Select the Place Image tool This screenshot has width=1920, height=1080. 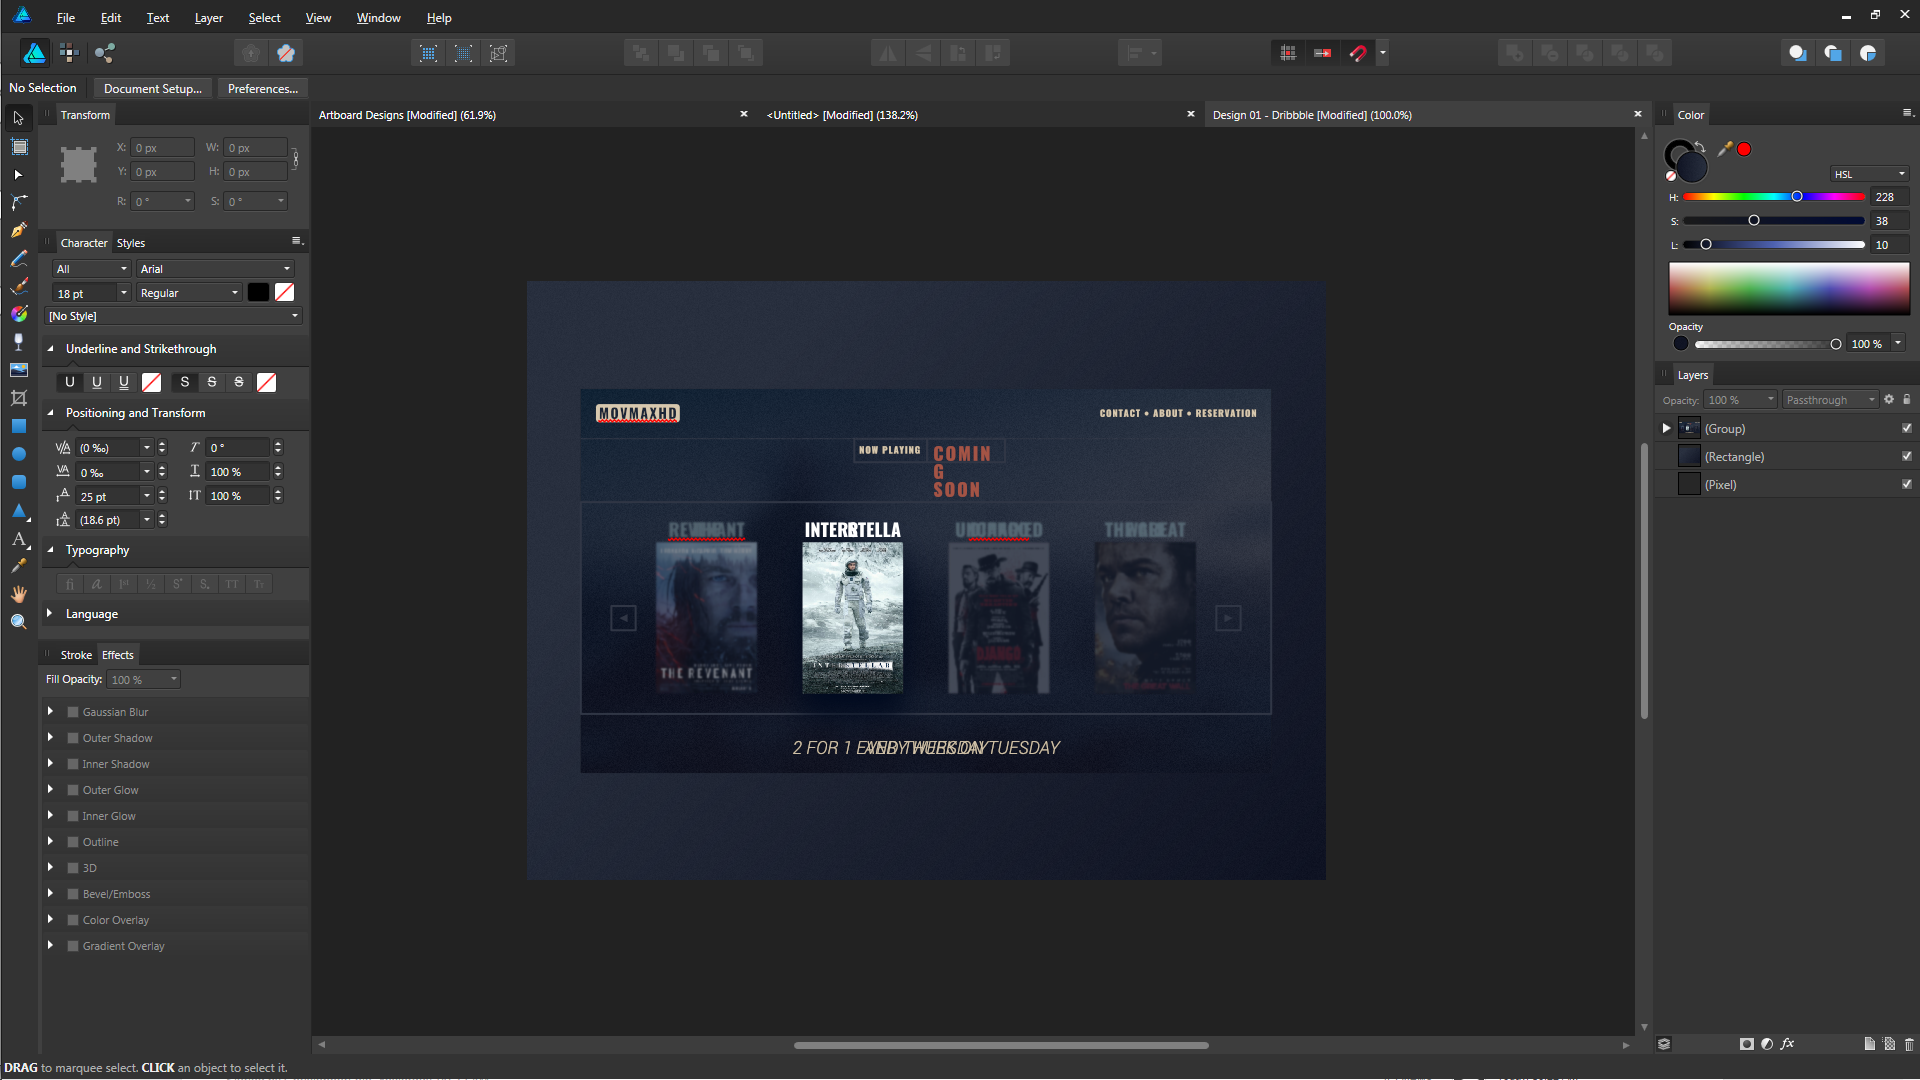18,370
